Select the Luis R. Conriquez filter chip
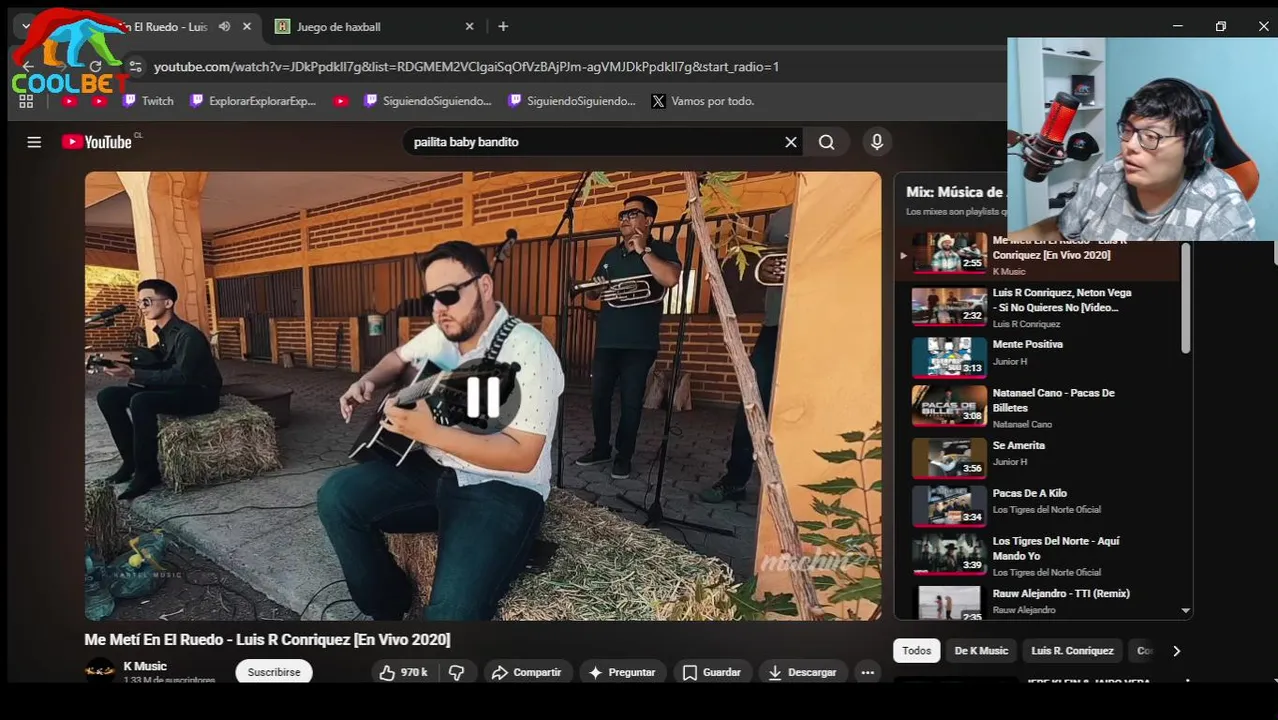 1072,651
